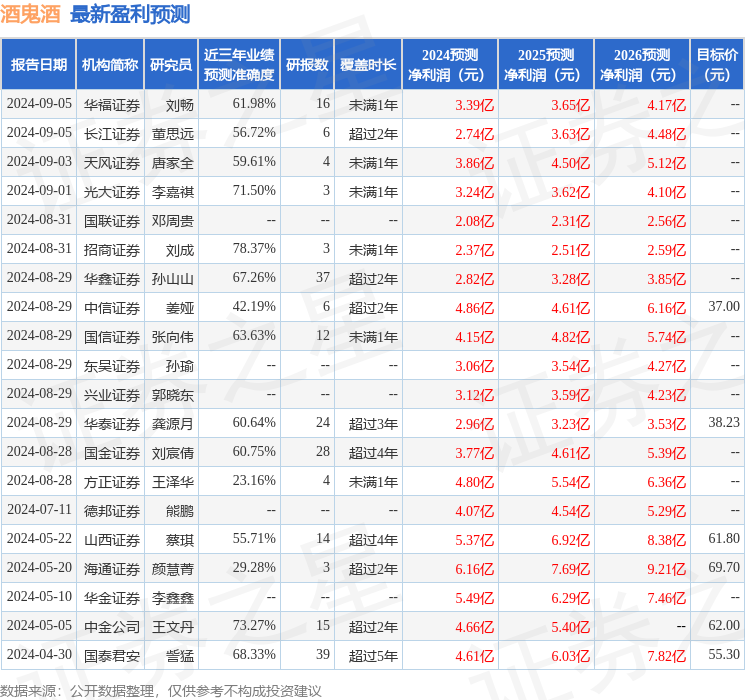This screenshot has width=745, height=700.
Task: Click analyst name 董思远
Action: [x=173, y=134]
